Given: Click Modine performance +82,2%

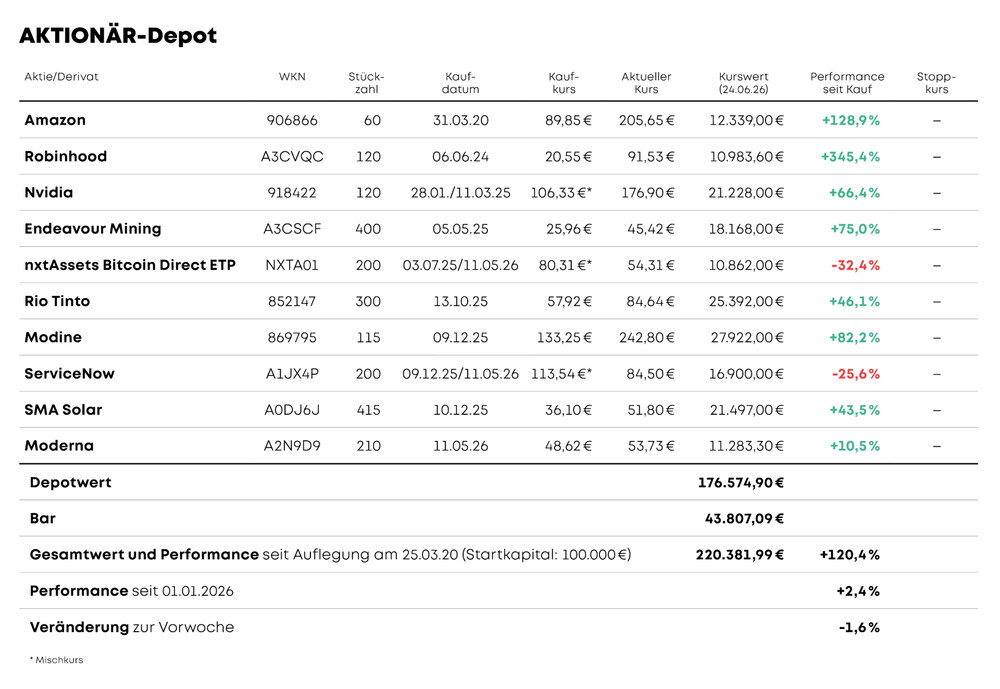Looking at the screenshot, I should coord(854,337).
